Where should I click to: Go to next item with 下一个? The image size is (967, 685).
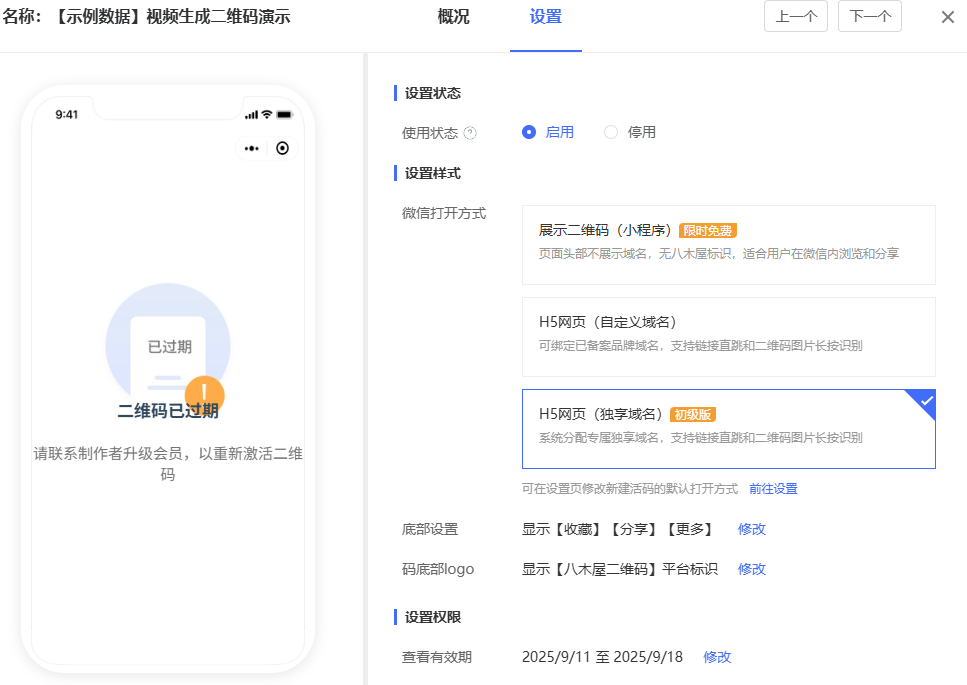[869, 17]
